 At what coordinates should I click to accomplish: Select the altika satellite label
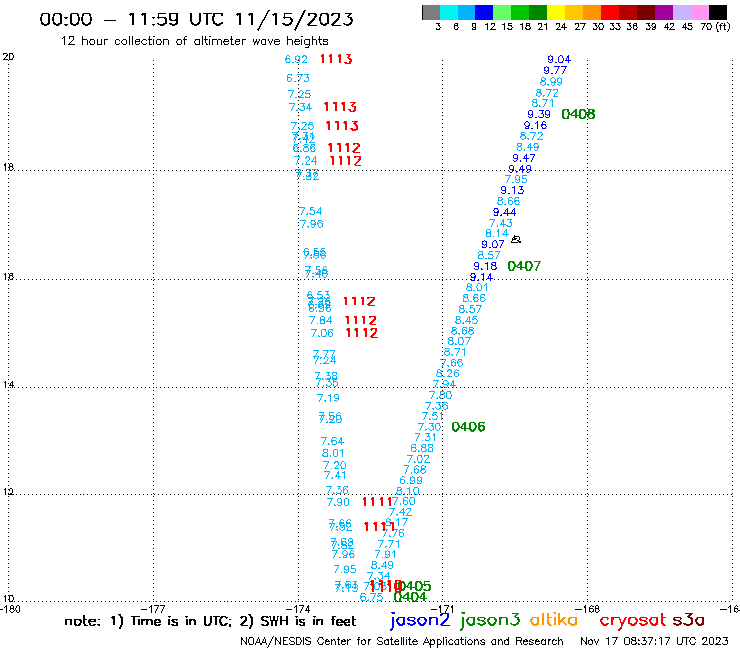[x=554, y=620]
